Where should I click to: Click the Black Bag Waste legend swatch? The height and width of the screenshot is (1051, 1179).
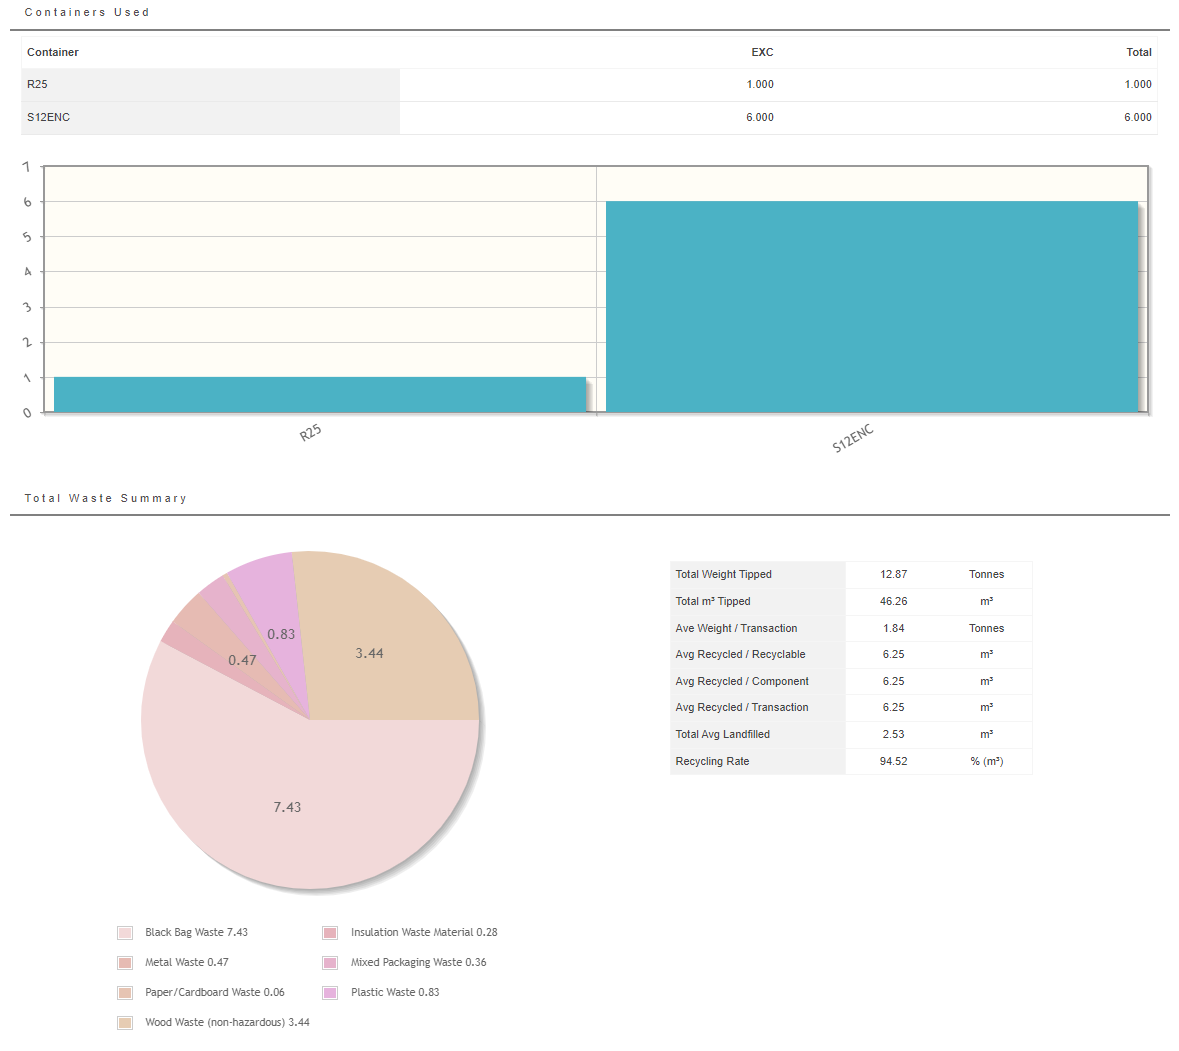click(125, 933)
